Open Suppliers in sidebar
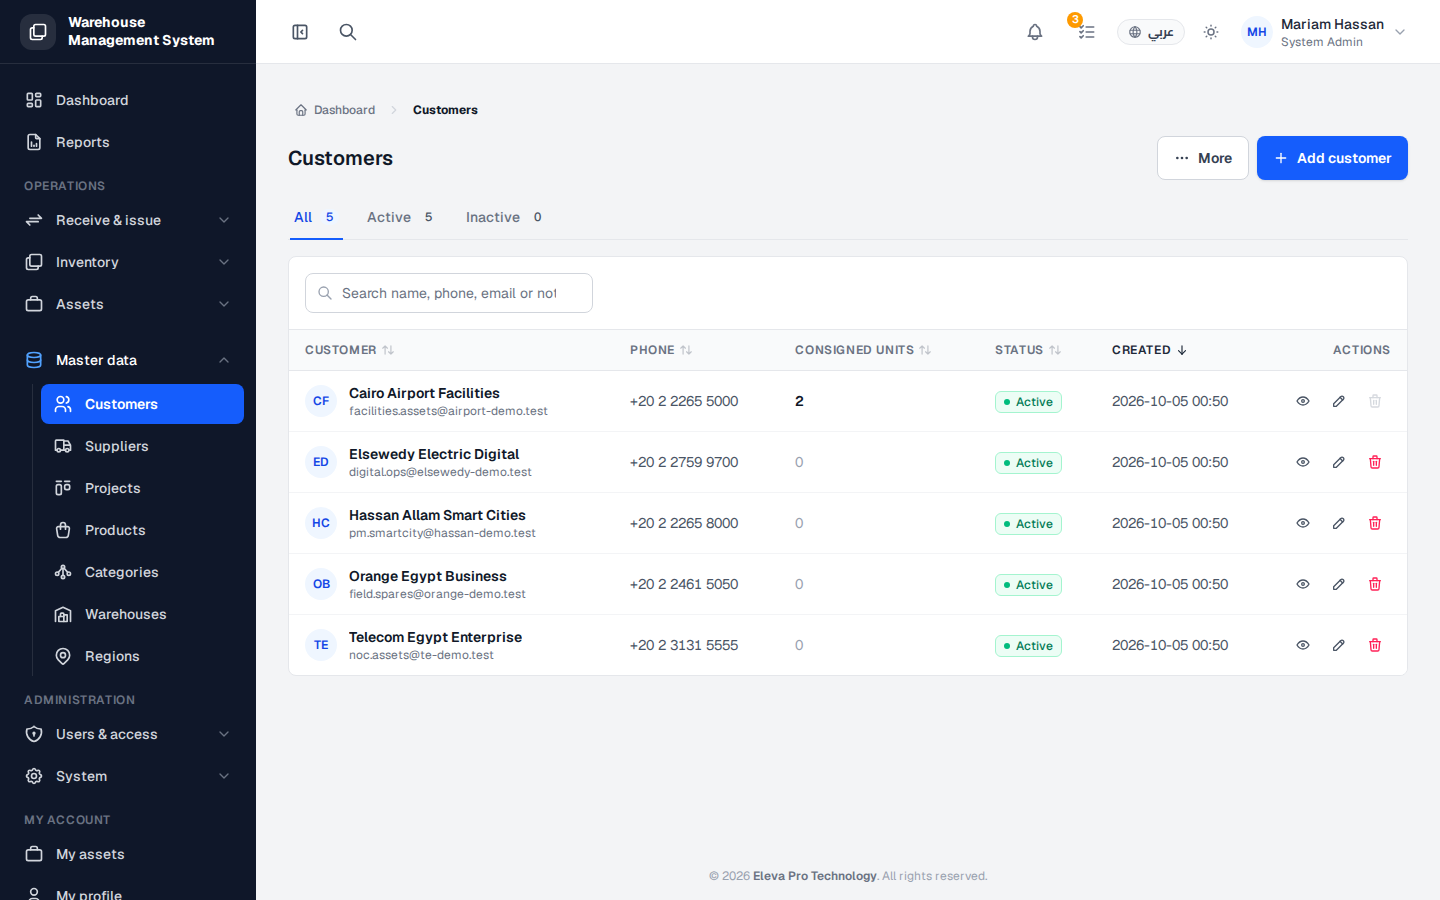The image size is (1440, 900). tap(142, 446)
